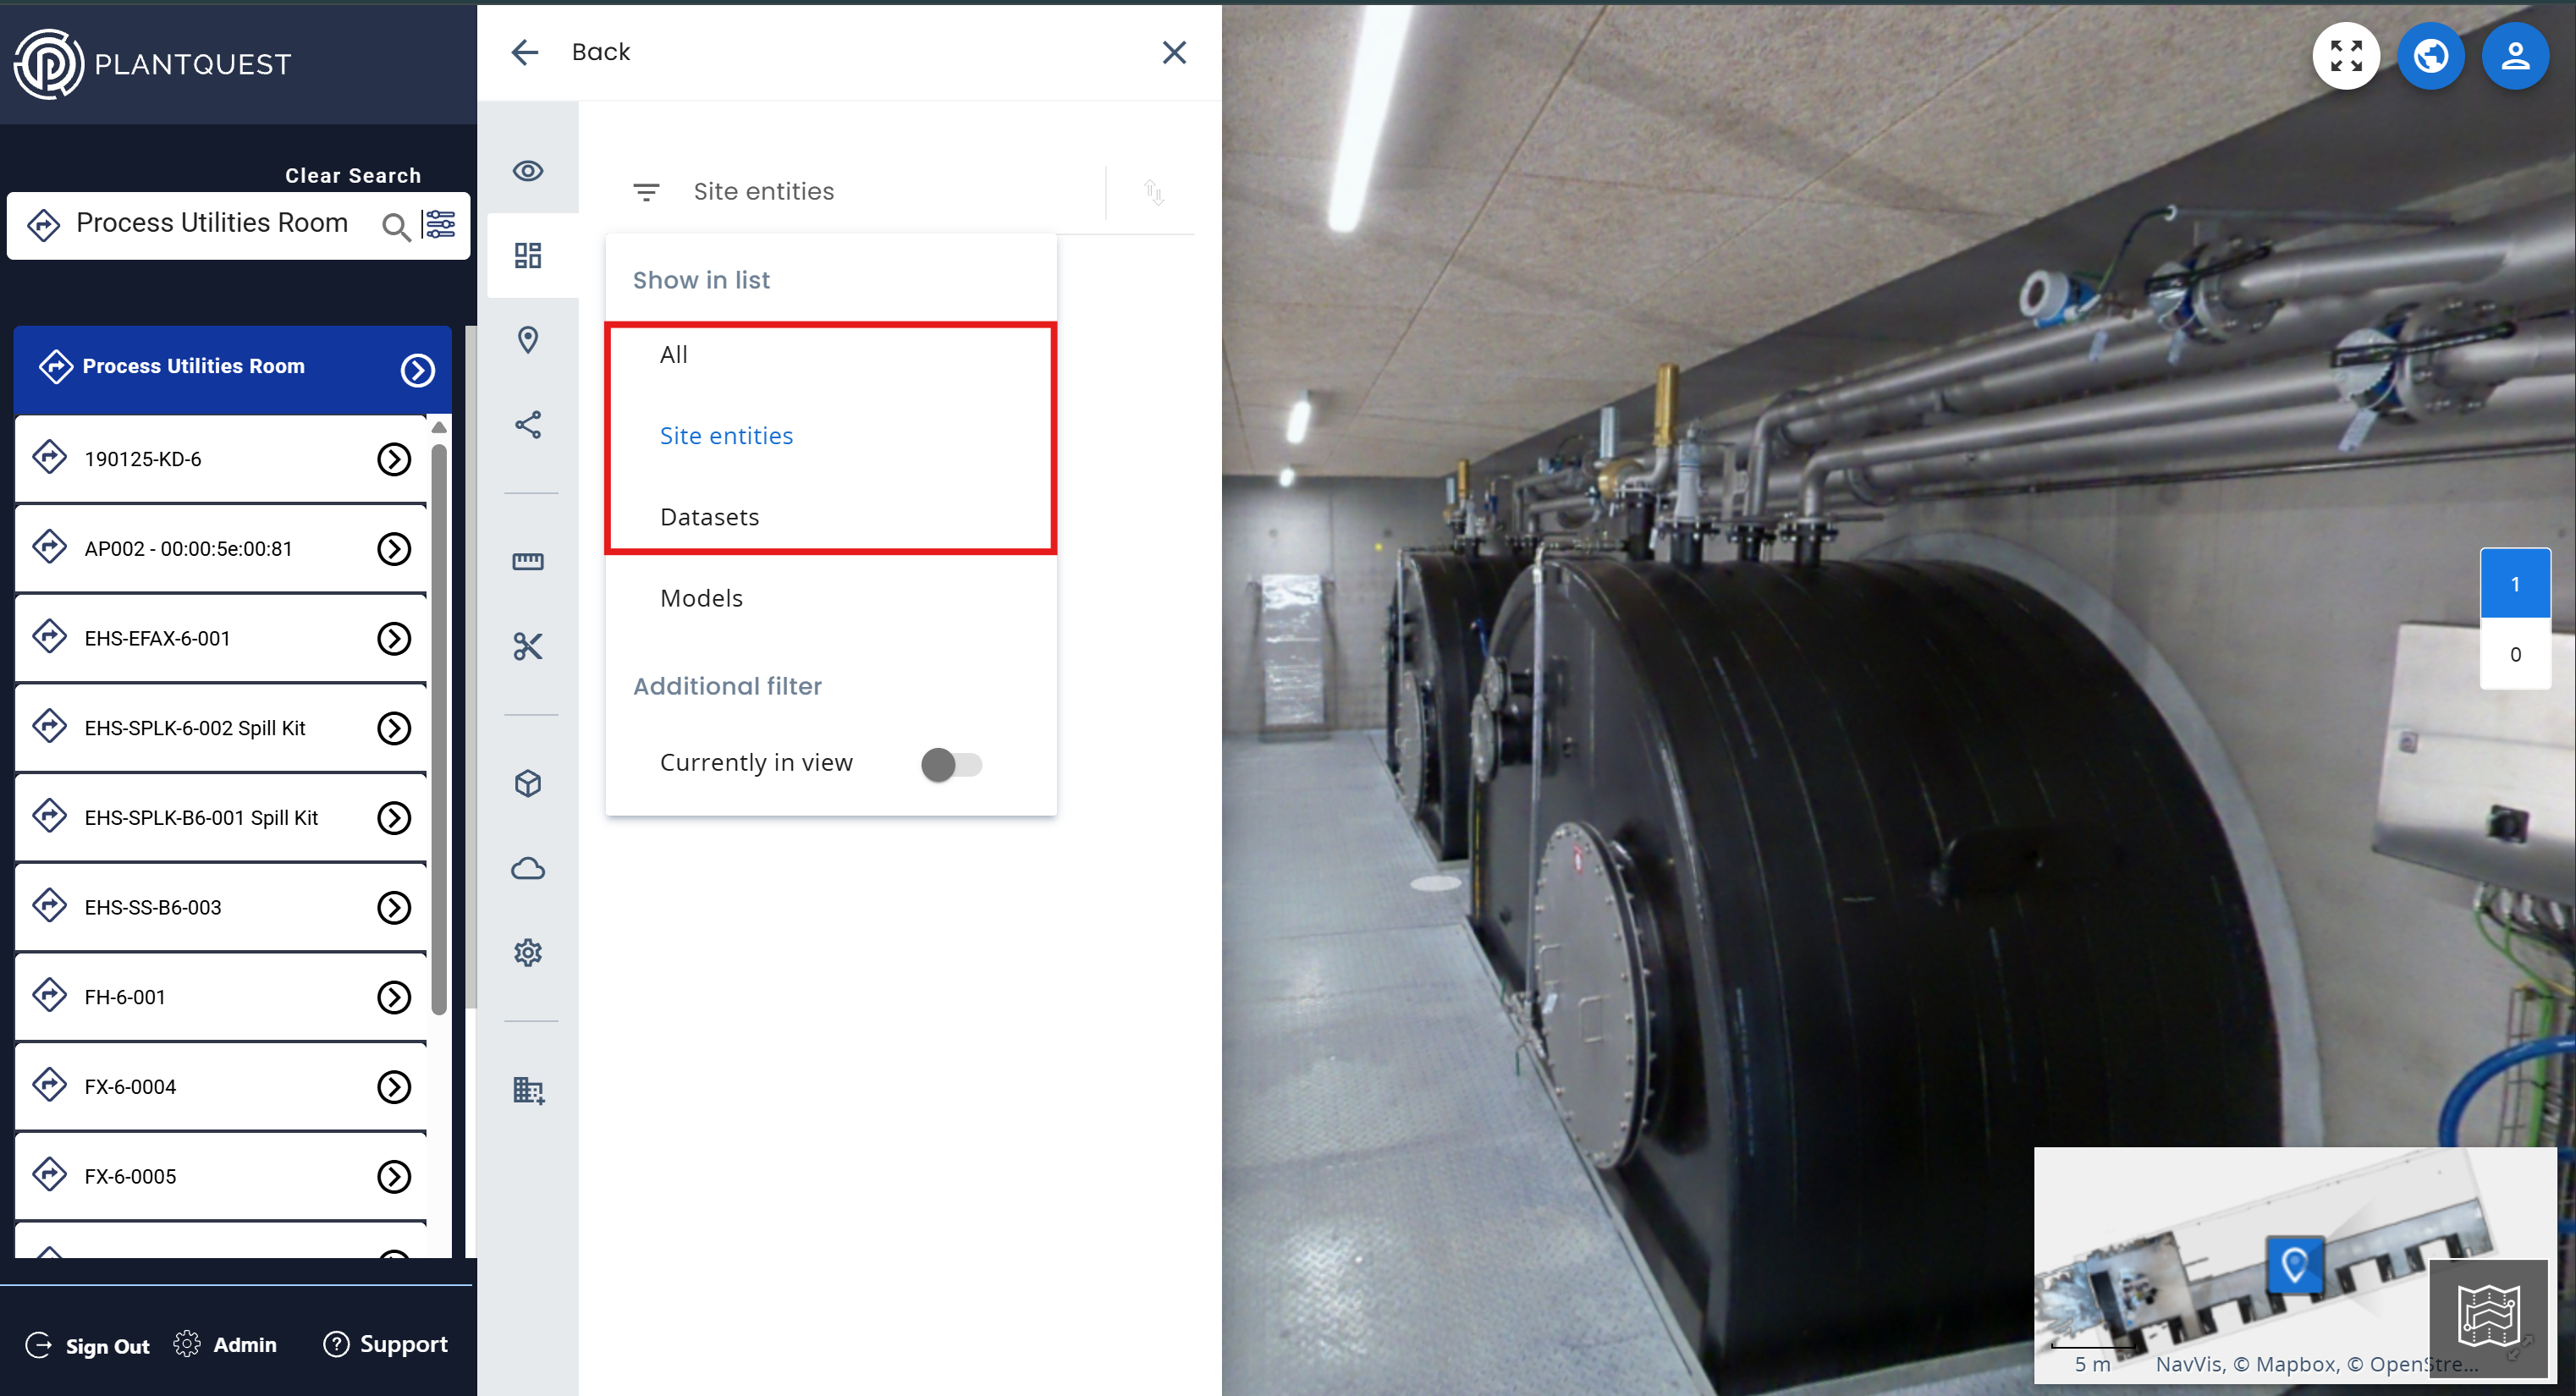2576x1396 pixels.
Task: Select the scissors crop tool
Action: coord(528,646)
